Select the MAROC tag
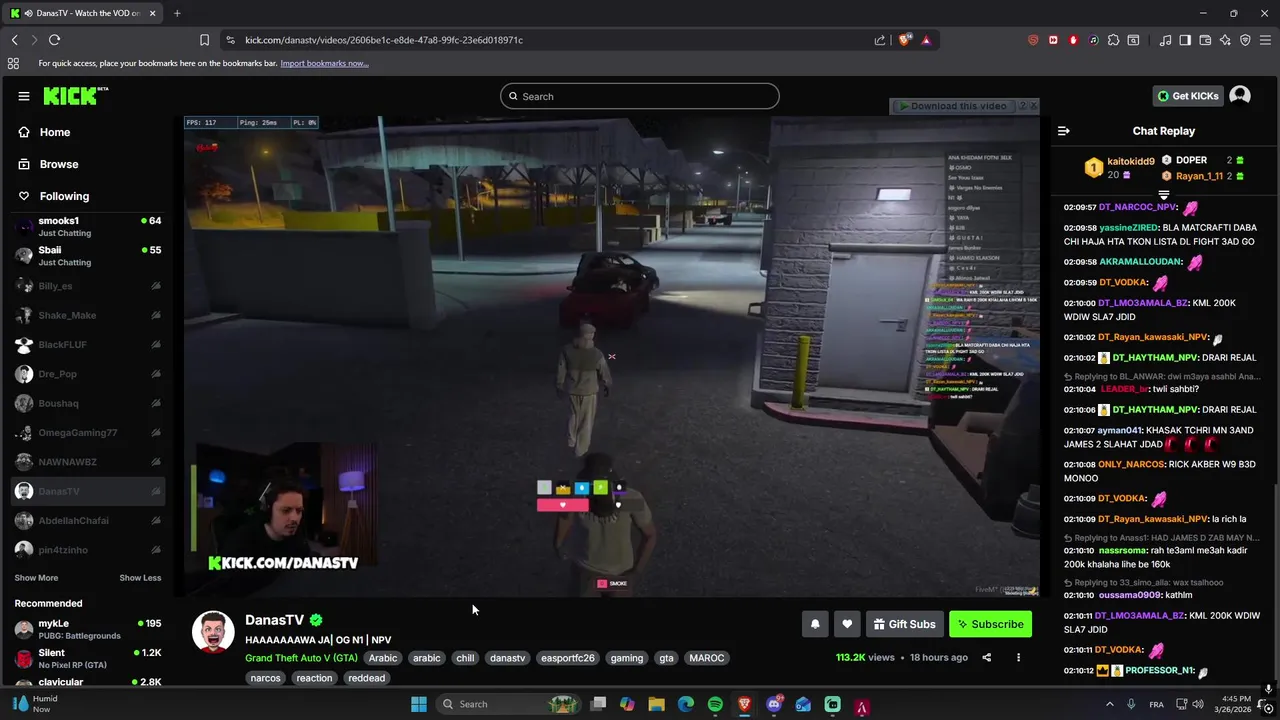This screenshot has height=720, width=1280. (707, 658)
